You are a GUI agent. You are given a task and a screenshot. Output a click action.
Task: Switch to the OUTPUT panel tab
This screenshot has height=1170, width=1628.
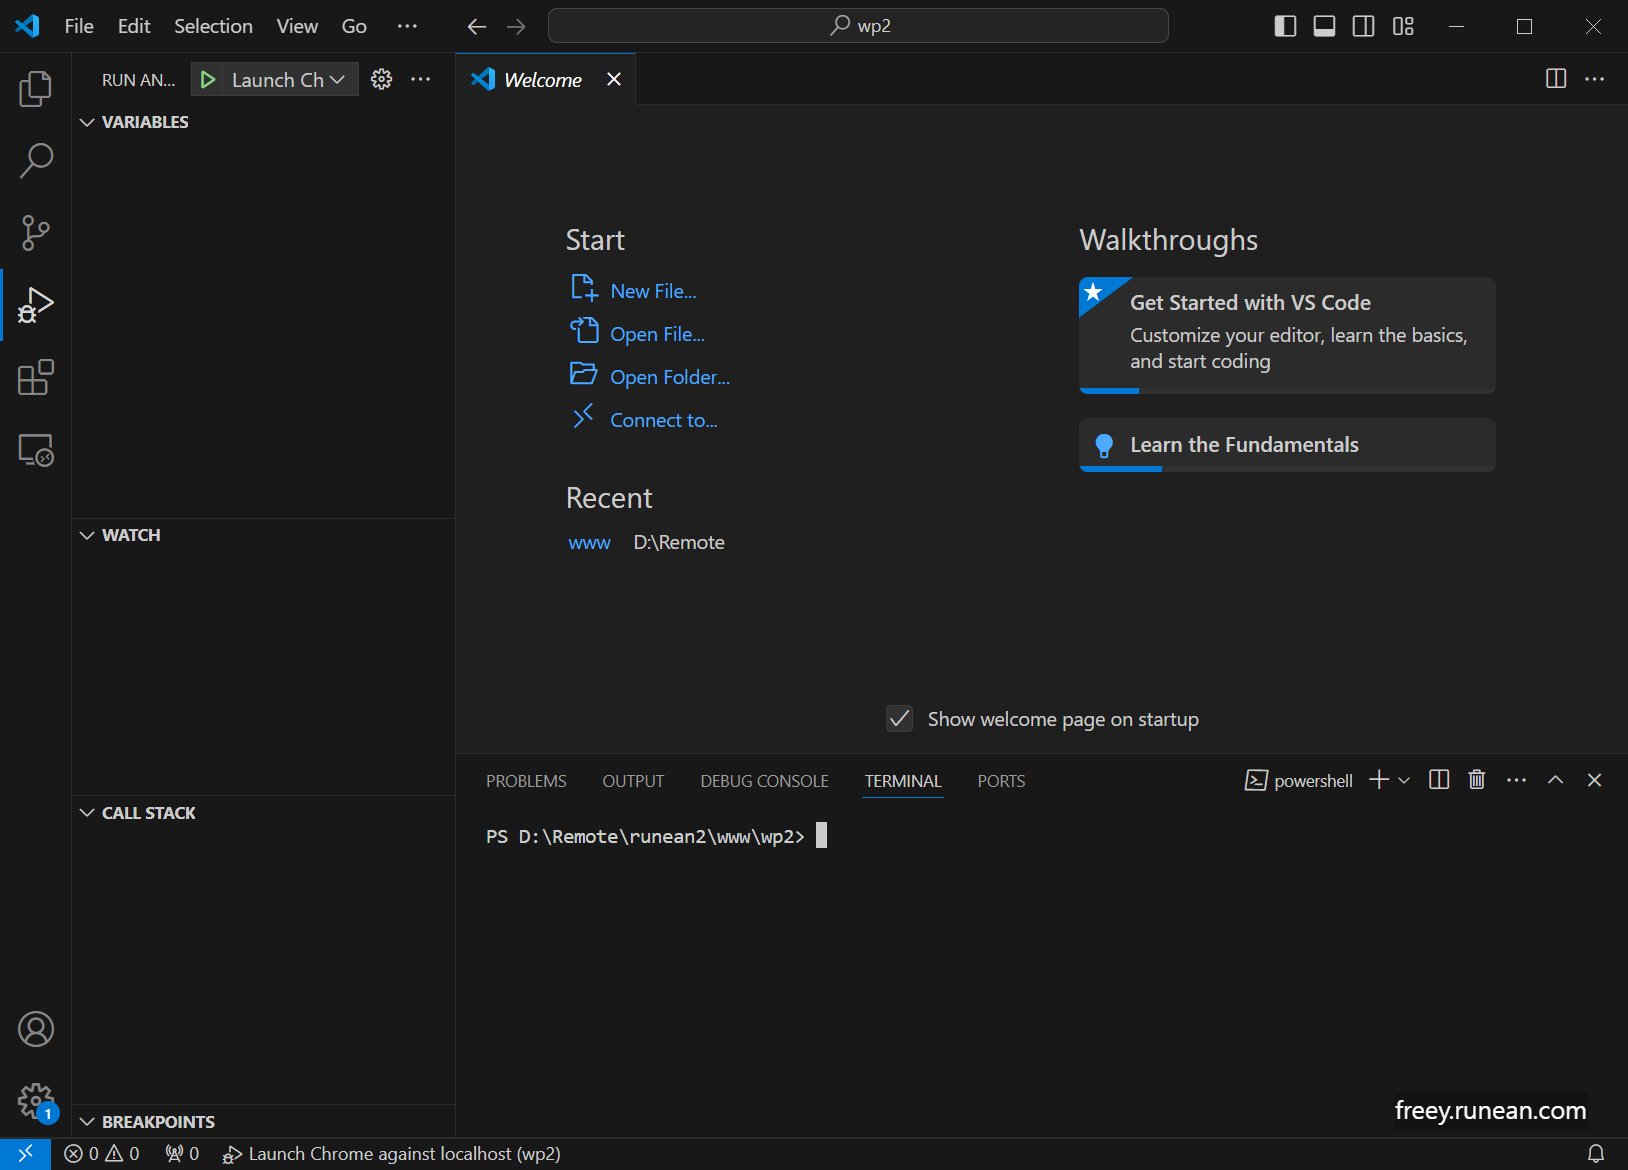(633, 781)
